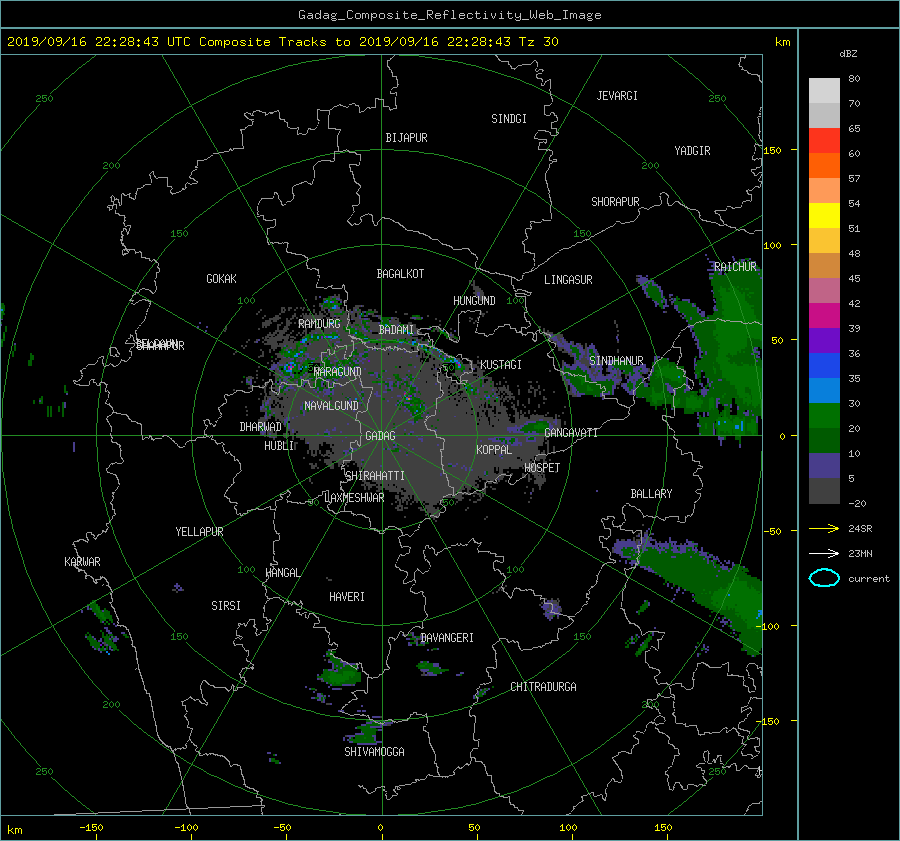Click the km unit label at bottom left
Image resolution: width=900 pixels, height=841 pixels.
14,830
